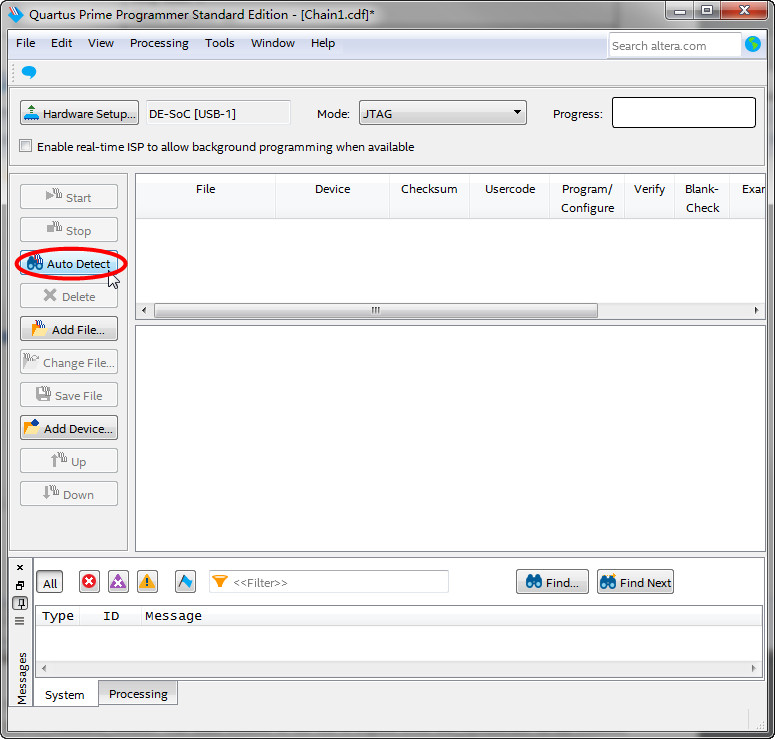This screenshot has width=775, height=739.
Task: Click the blue speech bubble toolbar icon
Action: click(29, 72)
